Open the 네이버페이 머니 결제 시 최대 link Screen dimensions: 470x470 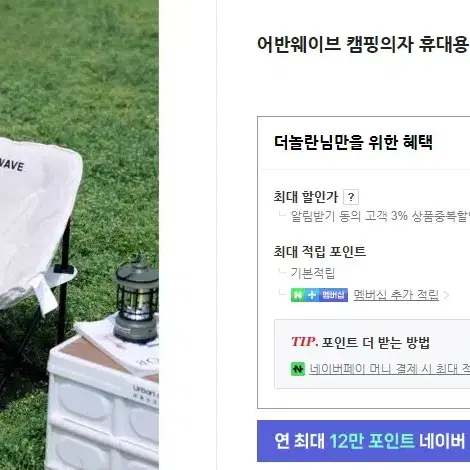point(389,369)
